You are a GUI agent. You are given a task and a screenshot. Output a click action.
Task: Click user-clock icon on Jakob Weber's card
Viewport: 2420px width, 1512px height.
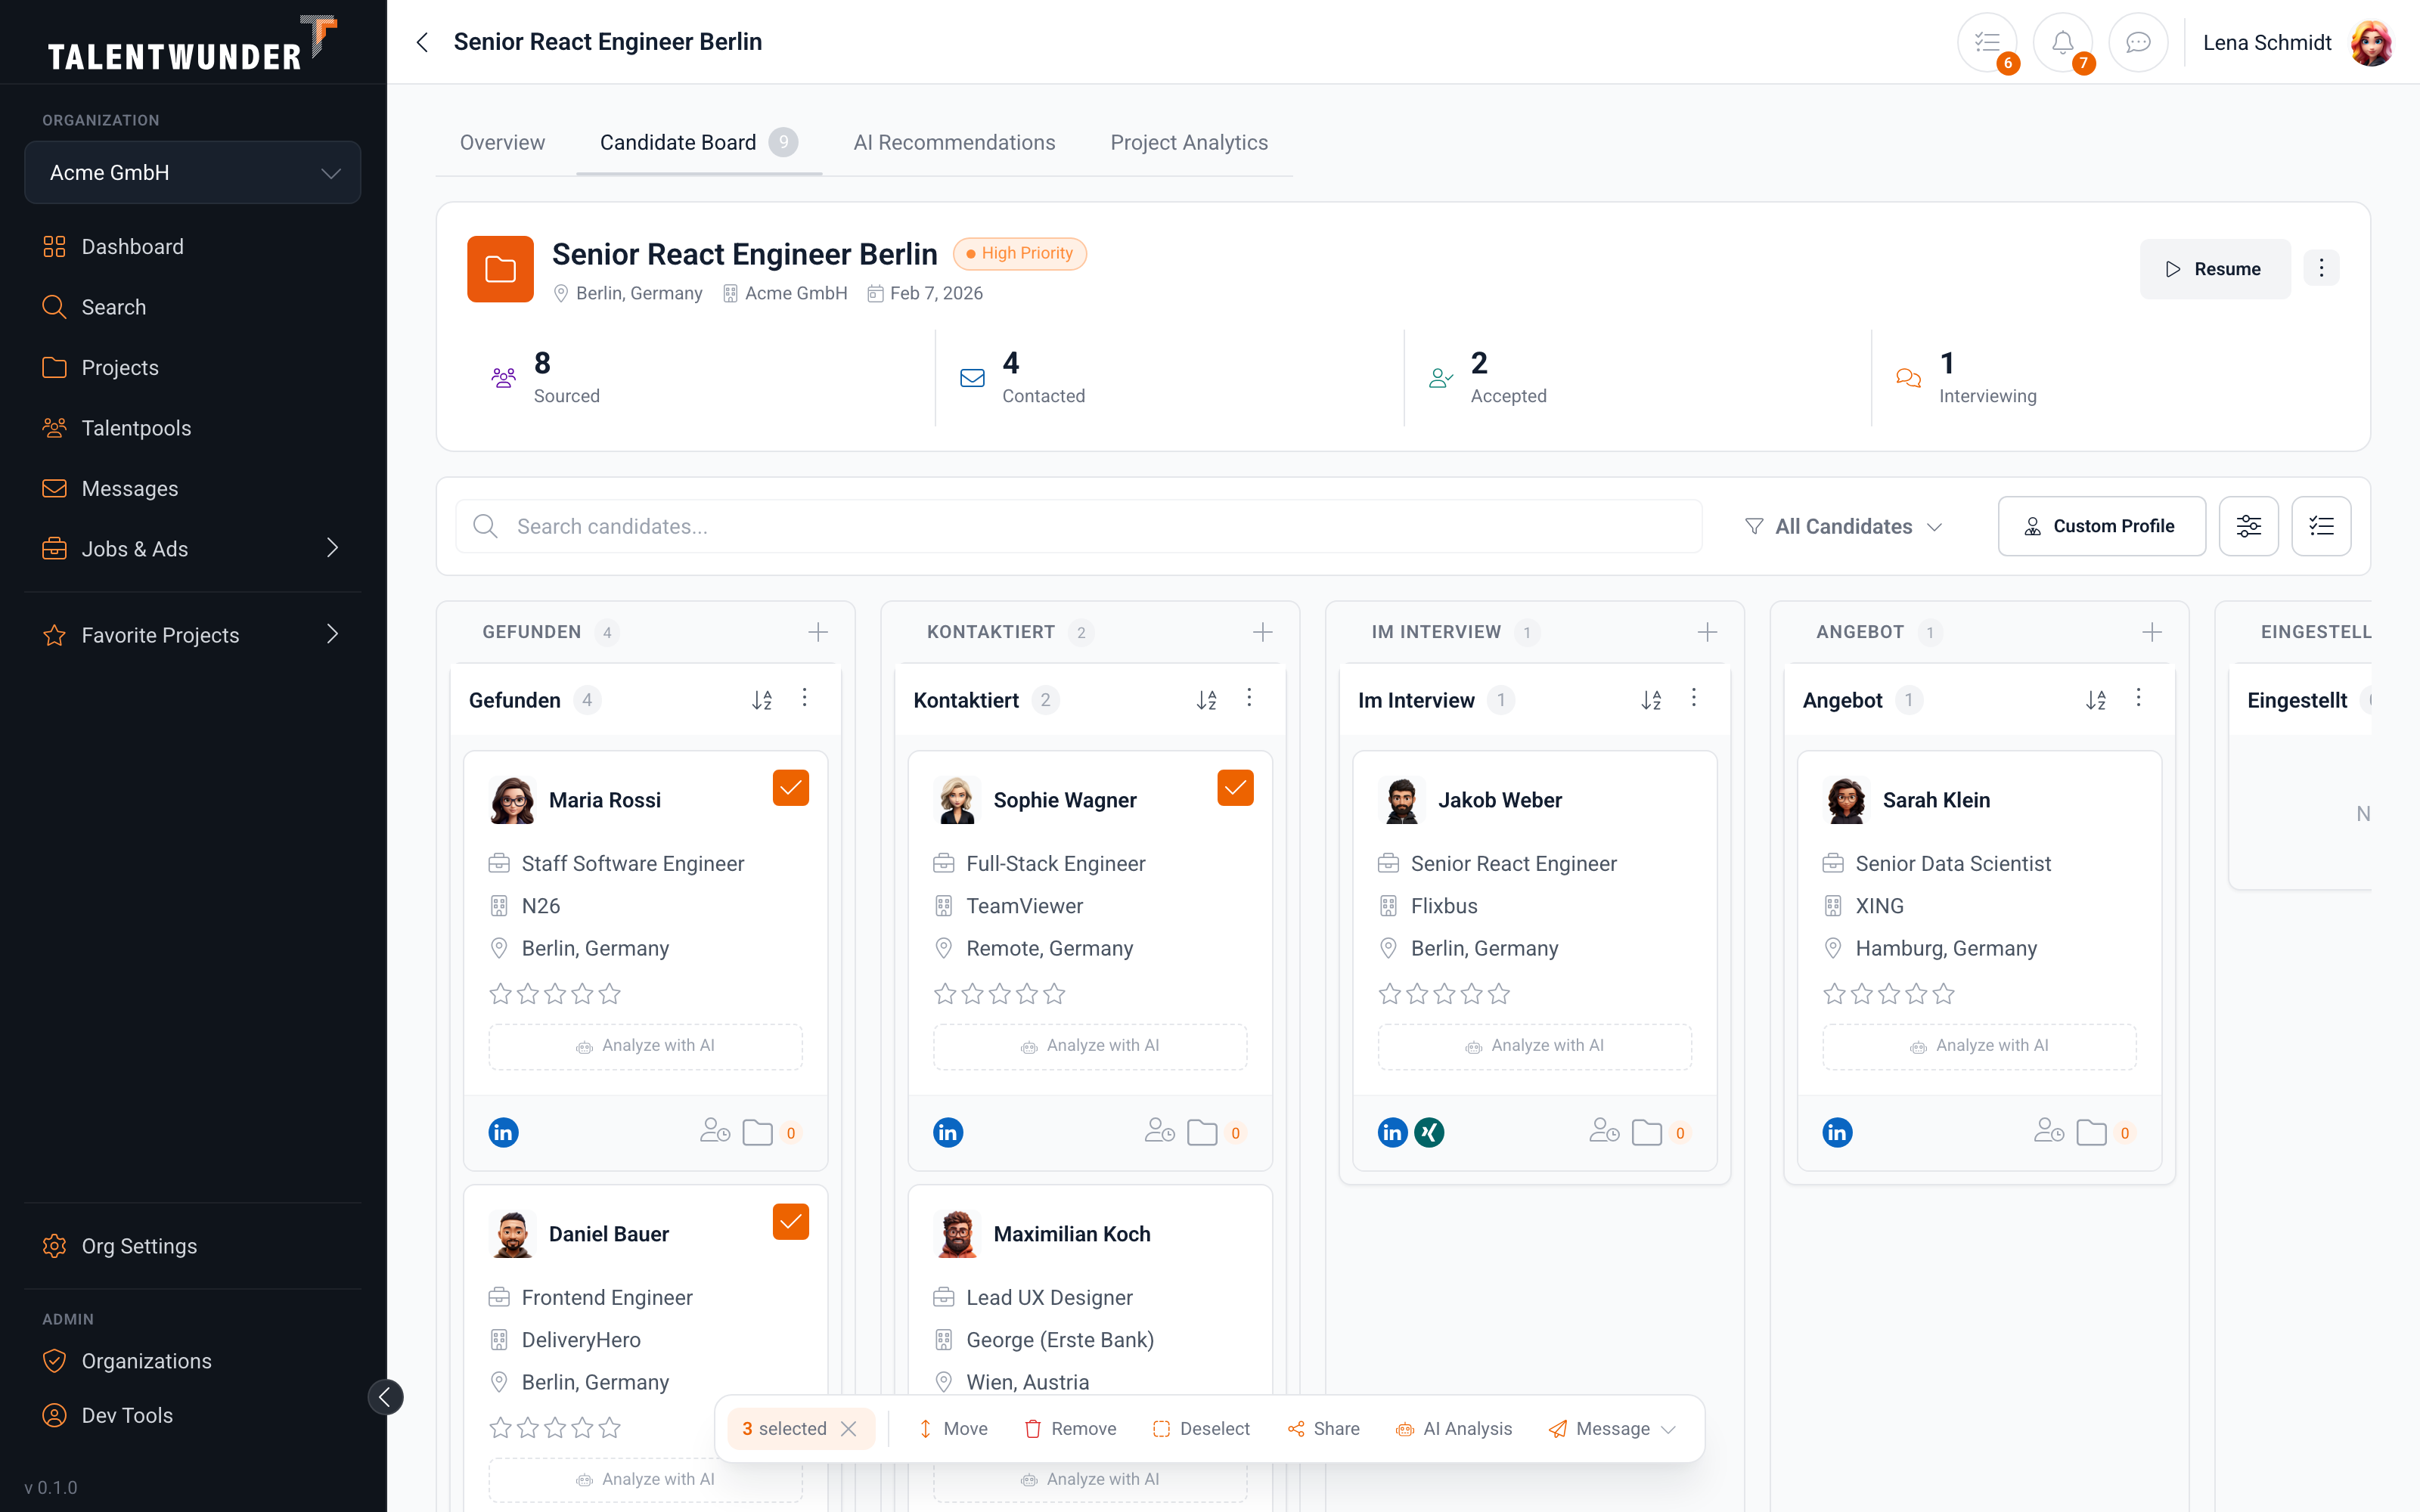(x=1603, y=1131)
